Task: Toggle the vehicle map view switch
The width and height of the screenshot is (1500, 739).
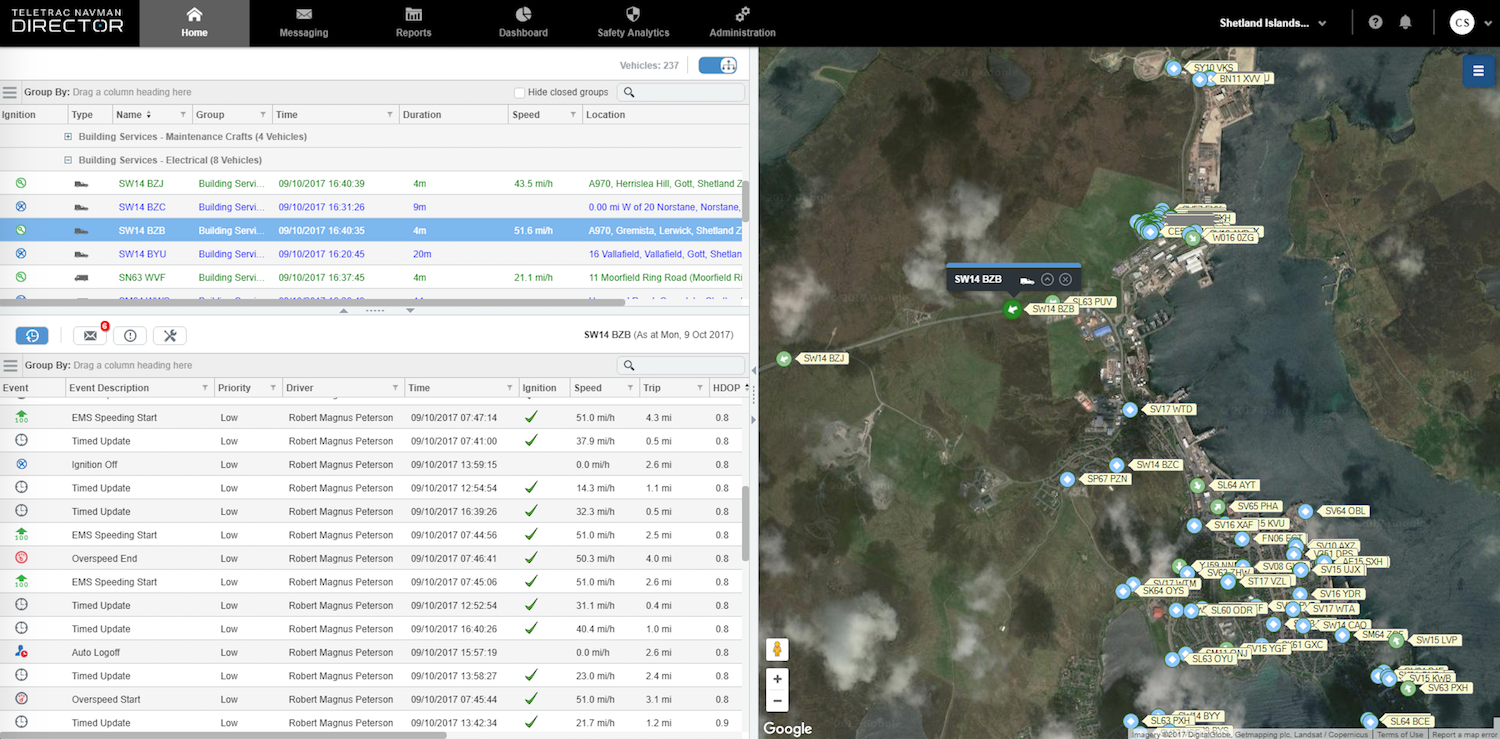Action: 717,66
